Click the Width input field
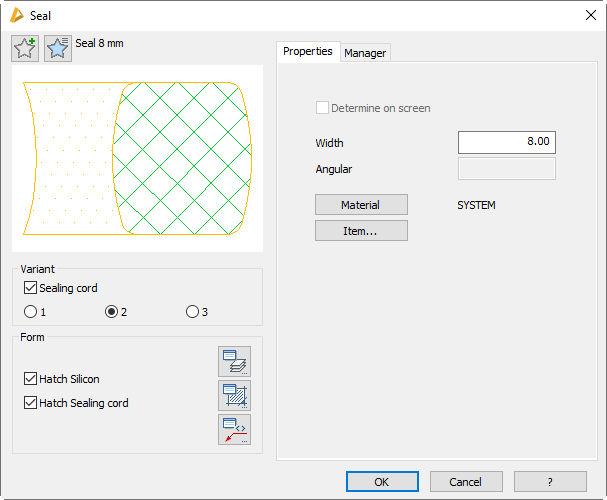 point(506,143)
